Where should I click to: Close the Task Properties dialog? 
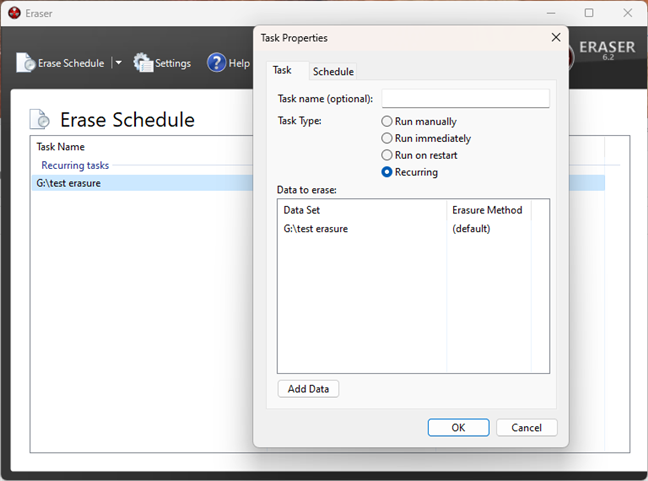coord(556,38)
